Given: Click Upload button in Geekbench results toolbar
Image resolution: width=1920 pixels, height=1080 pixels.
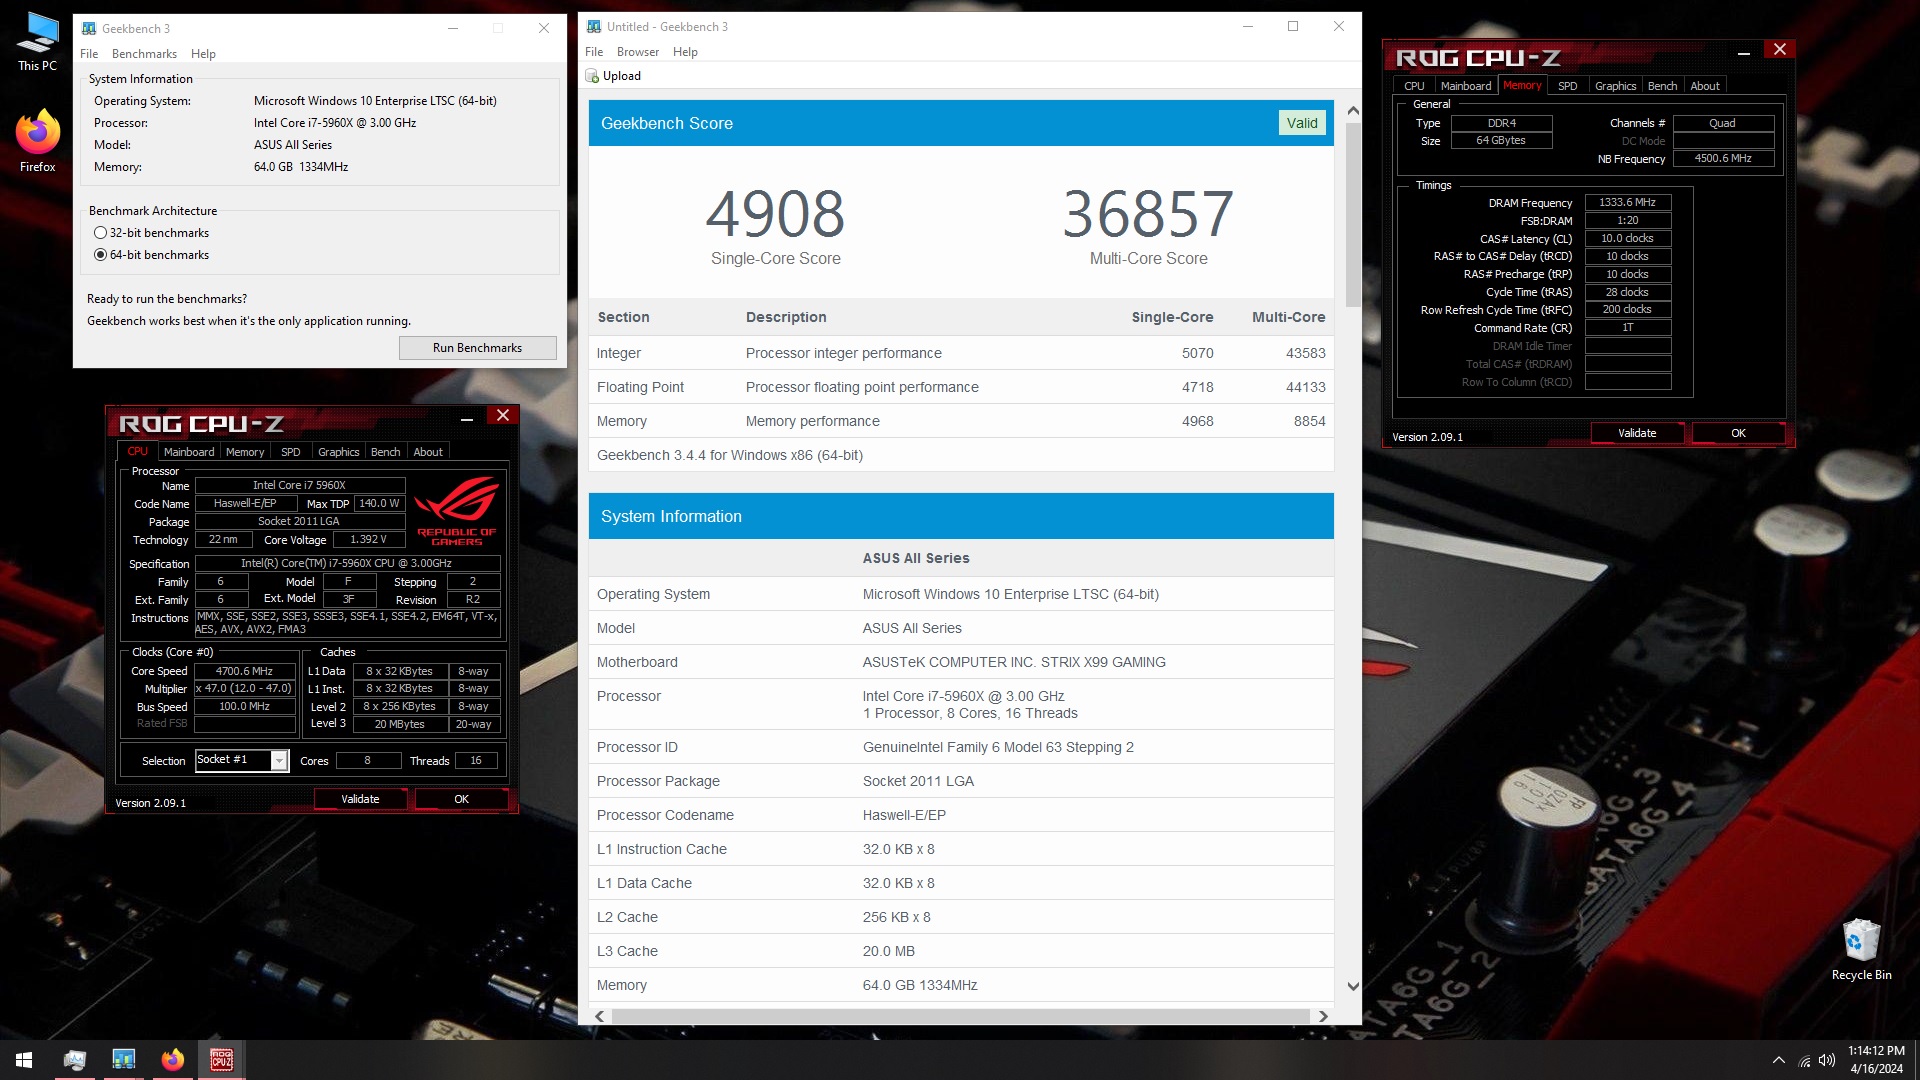Looking at the screenshot, I should 613,76.
